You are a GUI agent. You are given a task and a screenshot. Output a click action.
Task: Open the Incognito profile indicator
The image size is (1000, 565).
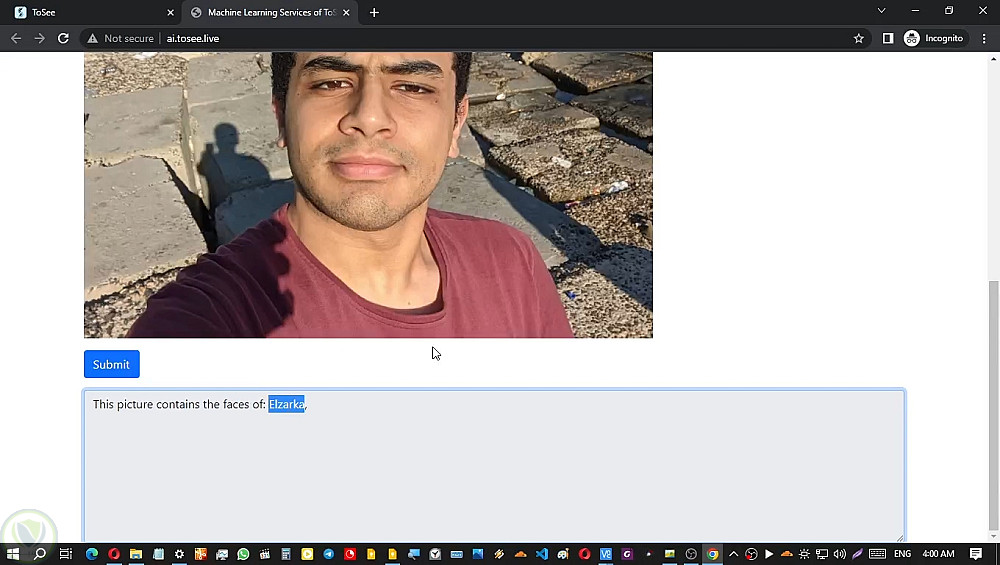(x=934, y=38)
